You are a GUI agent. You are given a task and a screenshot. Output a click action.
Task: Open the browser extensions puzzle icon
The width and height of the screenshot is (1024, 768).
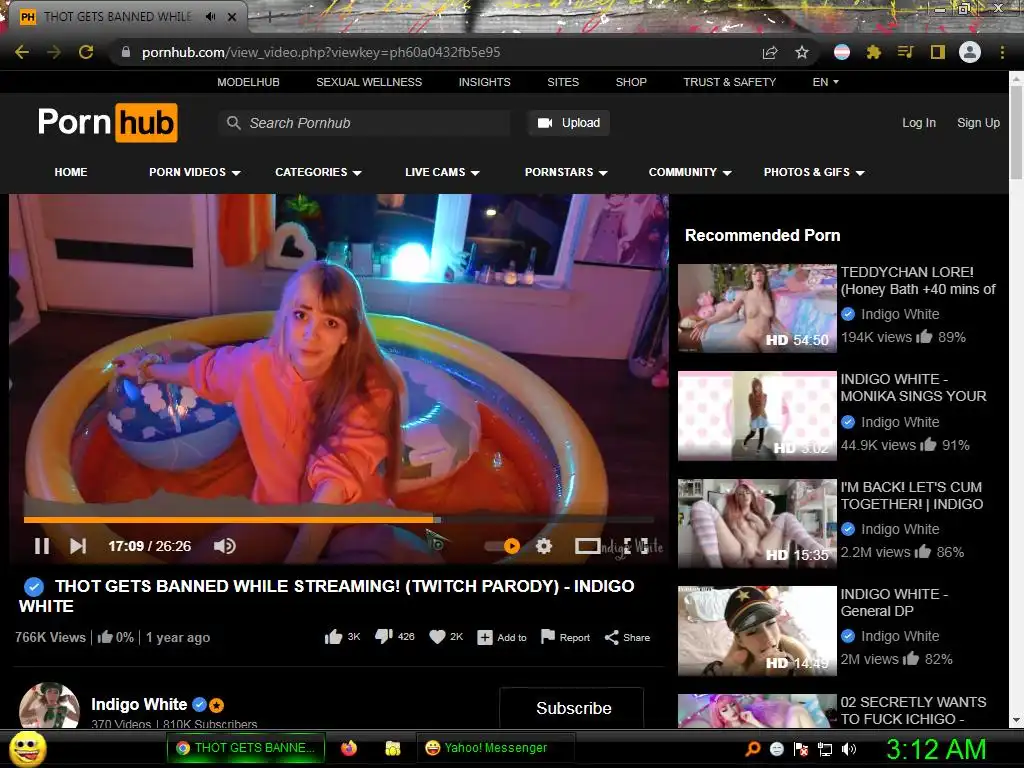click(x=874, y=52)
